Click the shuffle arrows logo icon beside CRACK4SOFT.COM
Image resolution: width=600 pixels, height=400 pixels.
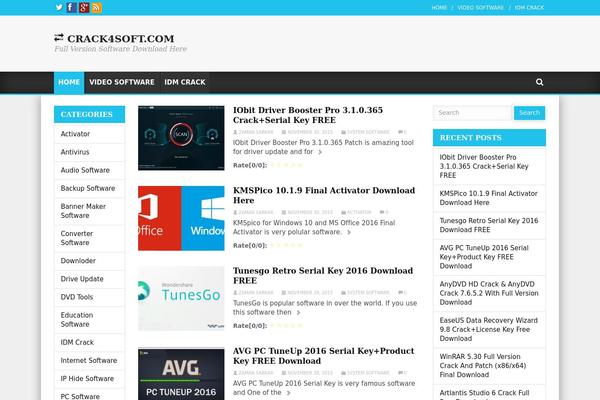click(59, 38)
